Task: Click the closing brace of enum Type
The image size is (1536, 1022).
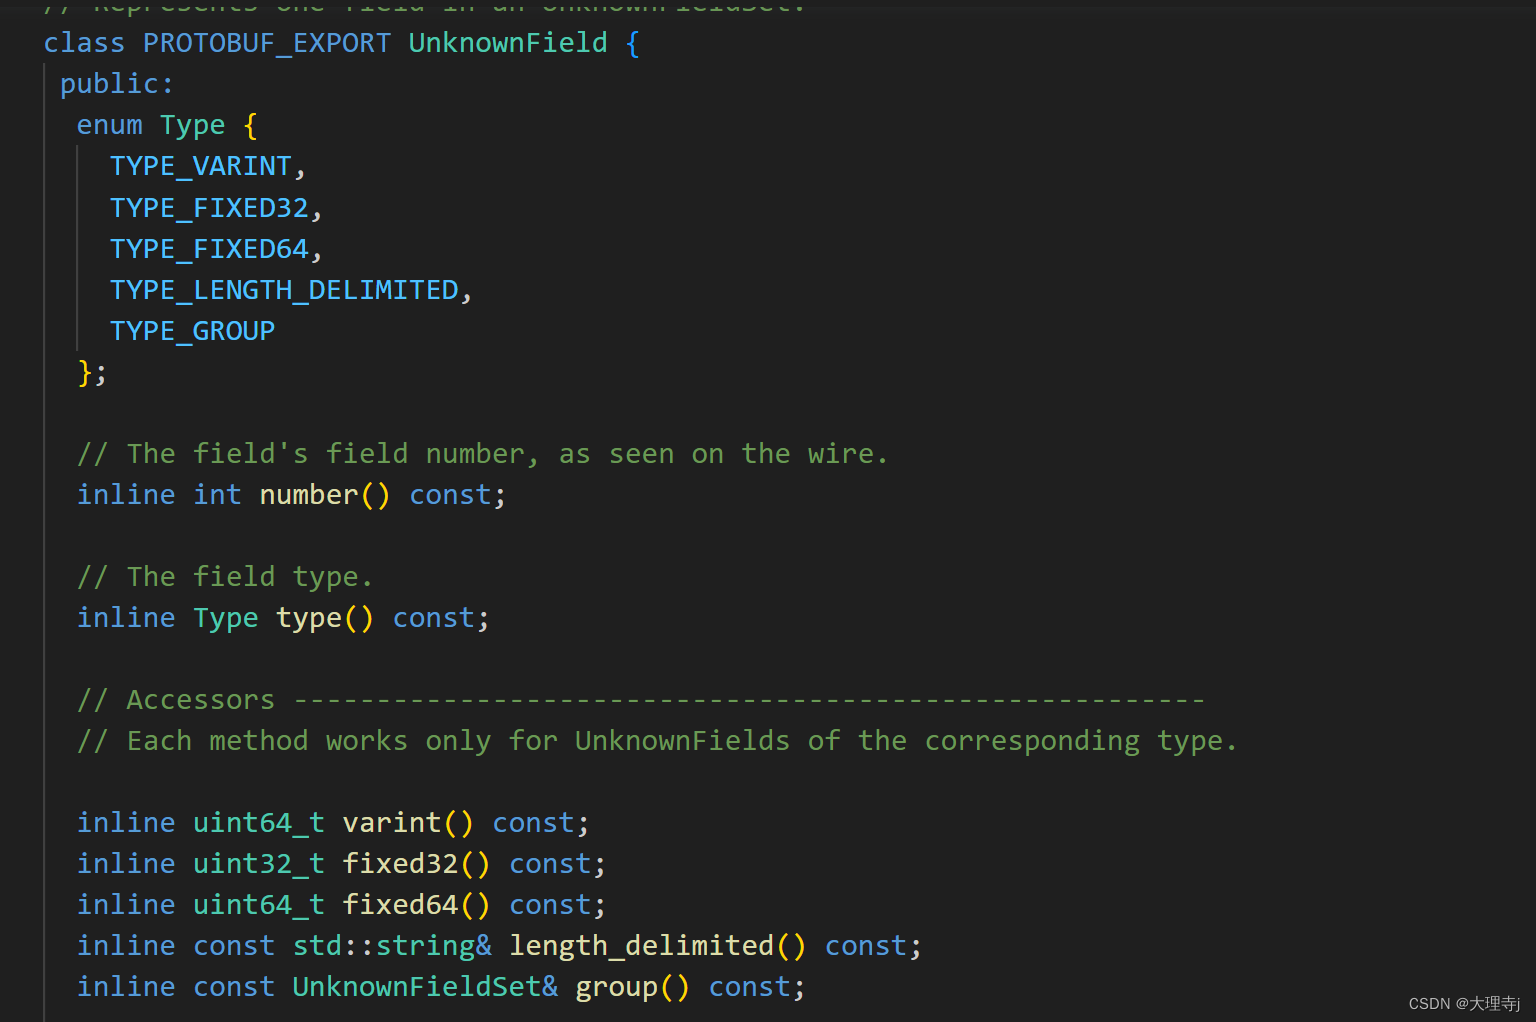Action: tap(86, 372)
